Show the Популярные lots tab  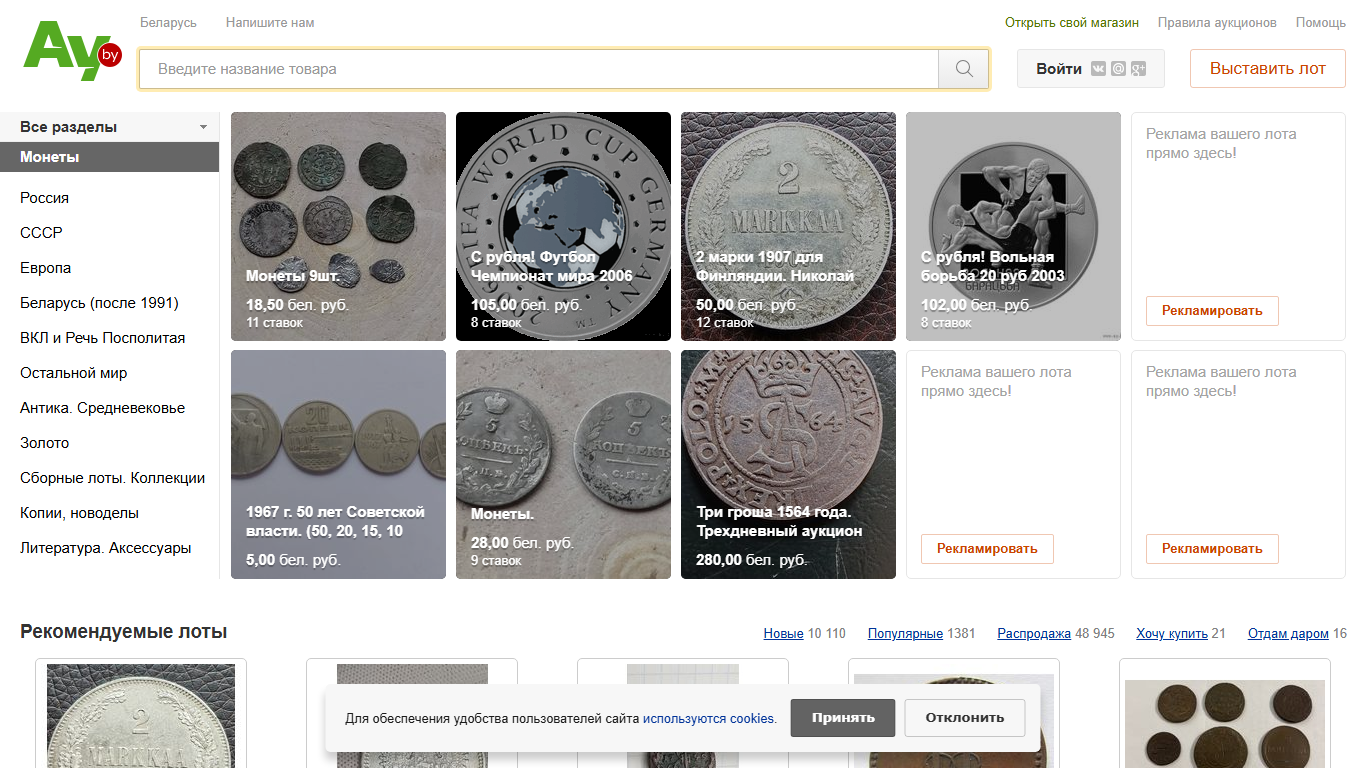tap(905, 634)
